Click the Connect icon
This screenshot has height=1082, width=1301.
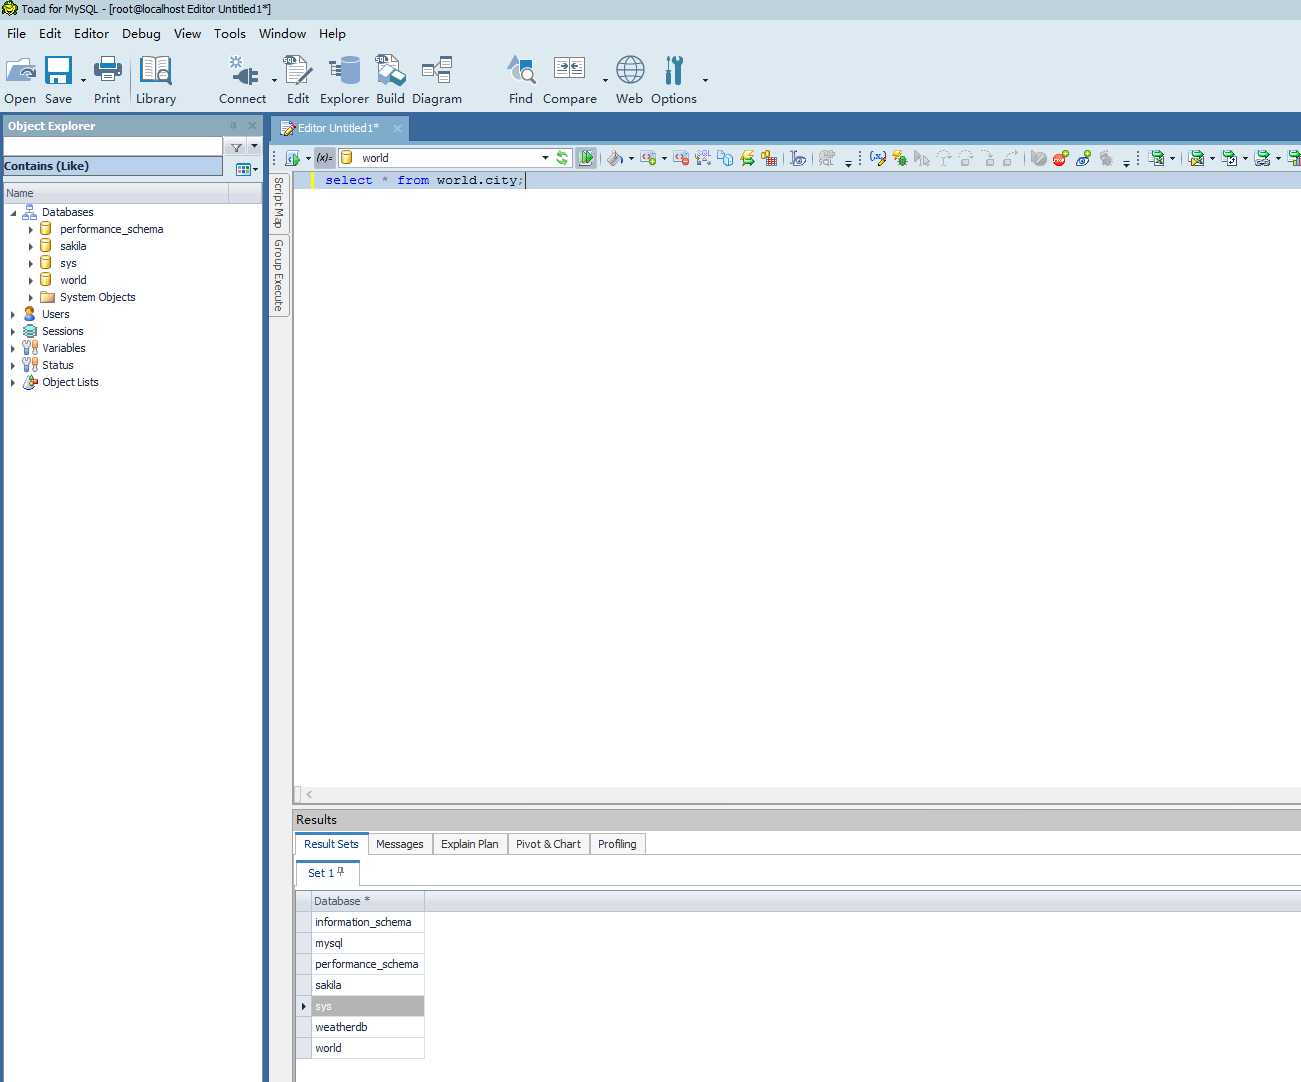pos(243,80)
